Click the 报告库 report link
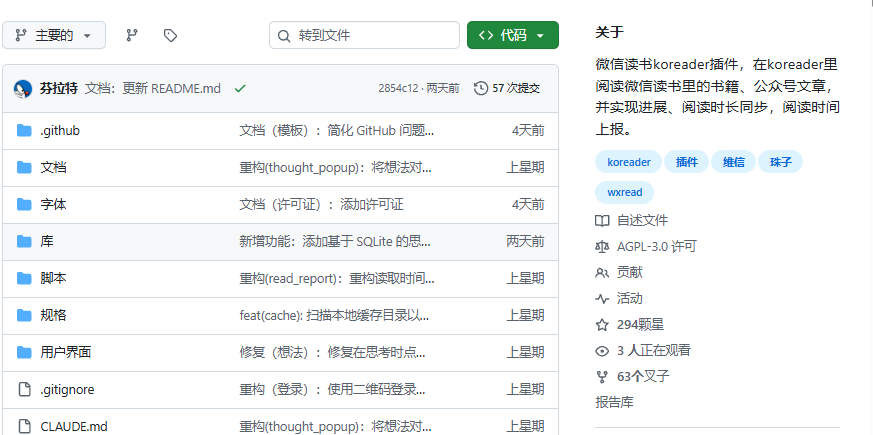 click(x=614, y=402)
